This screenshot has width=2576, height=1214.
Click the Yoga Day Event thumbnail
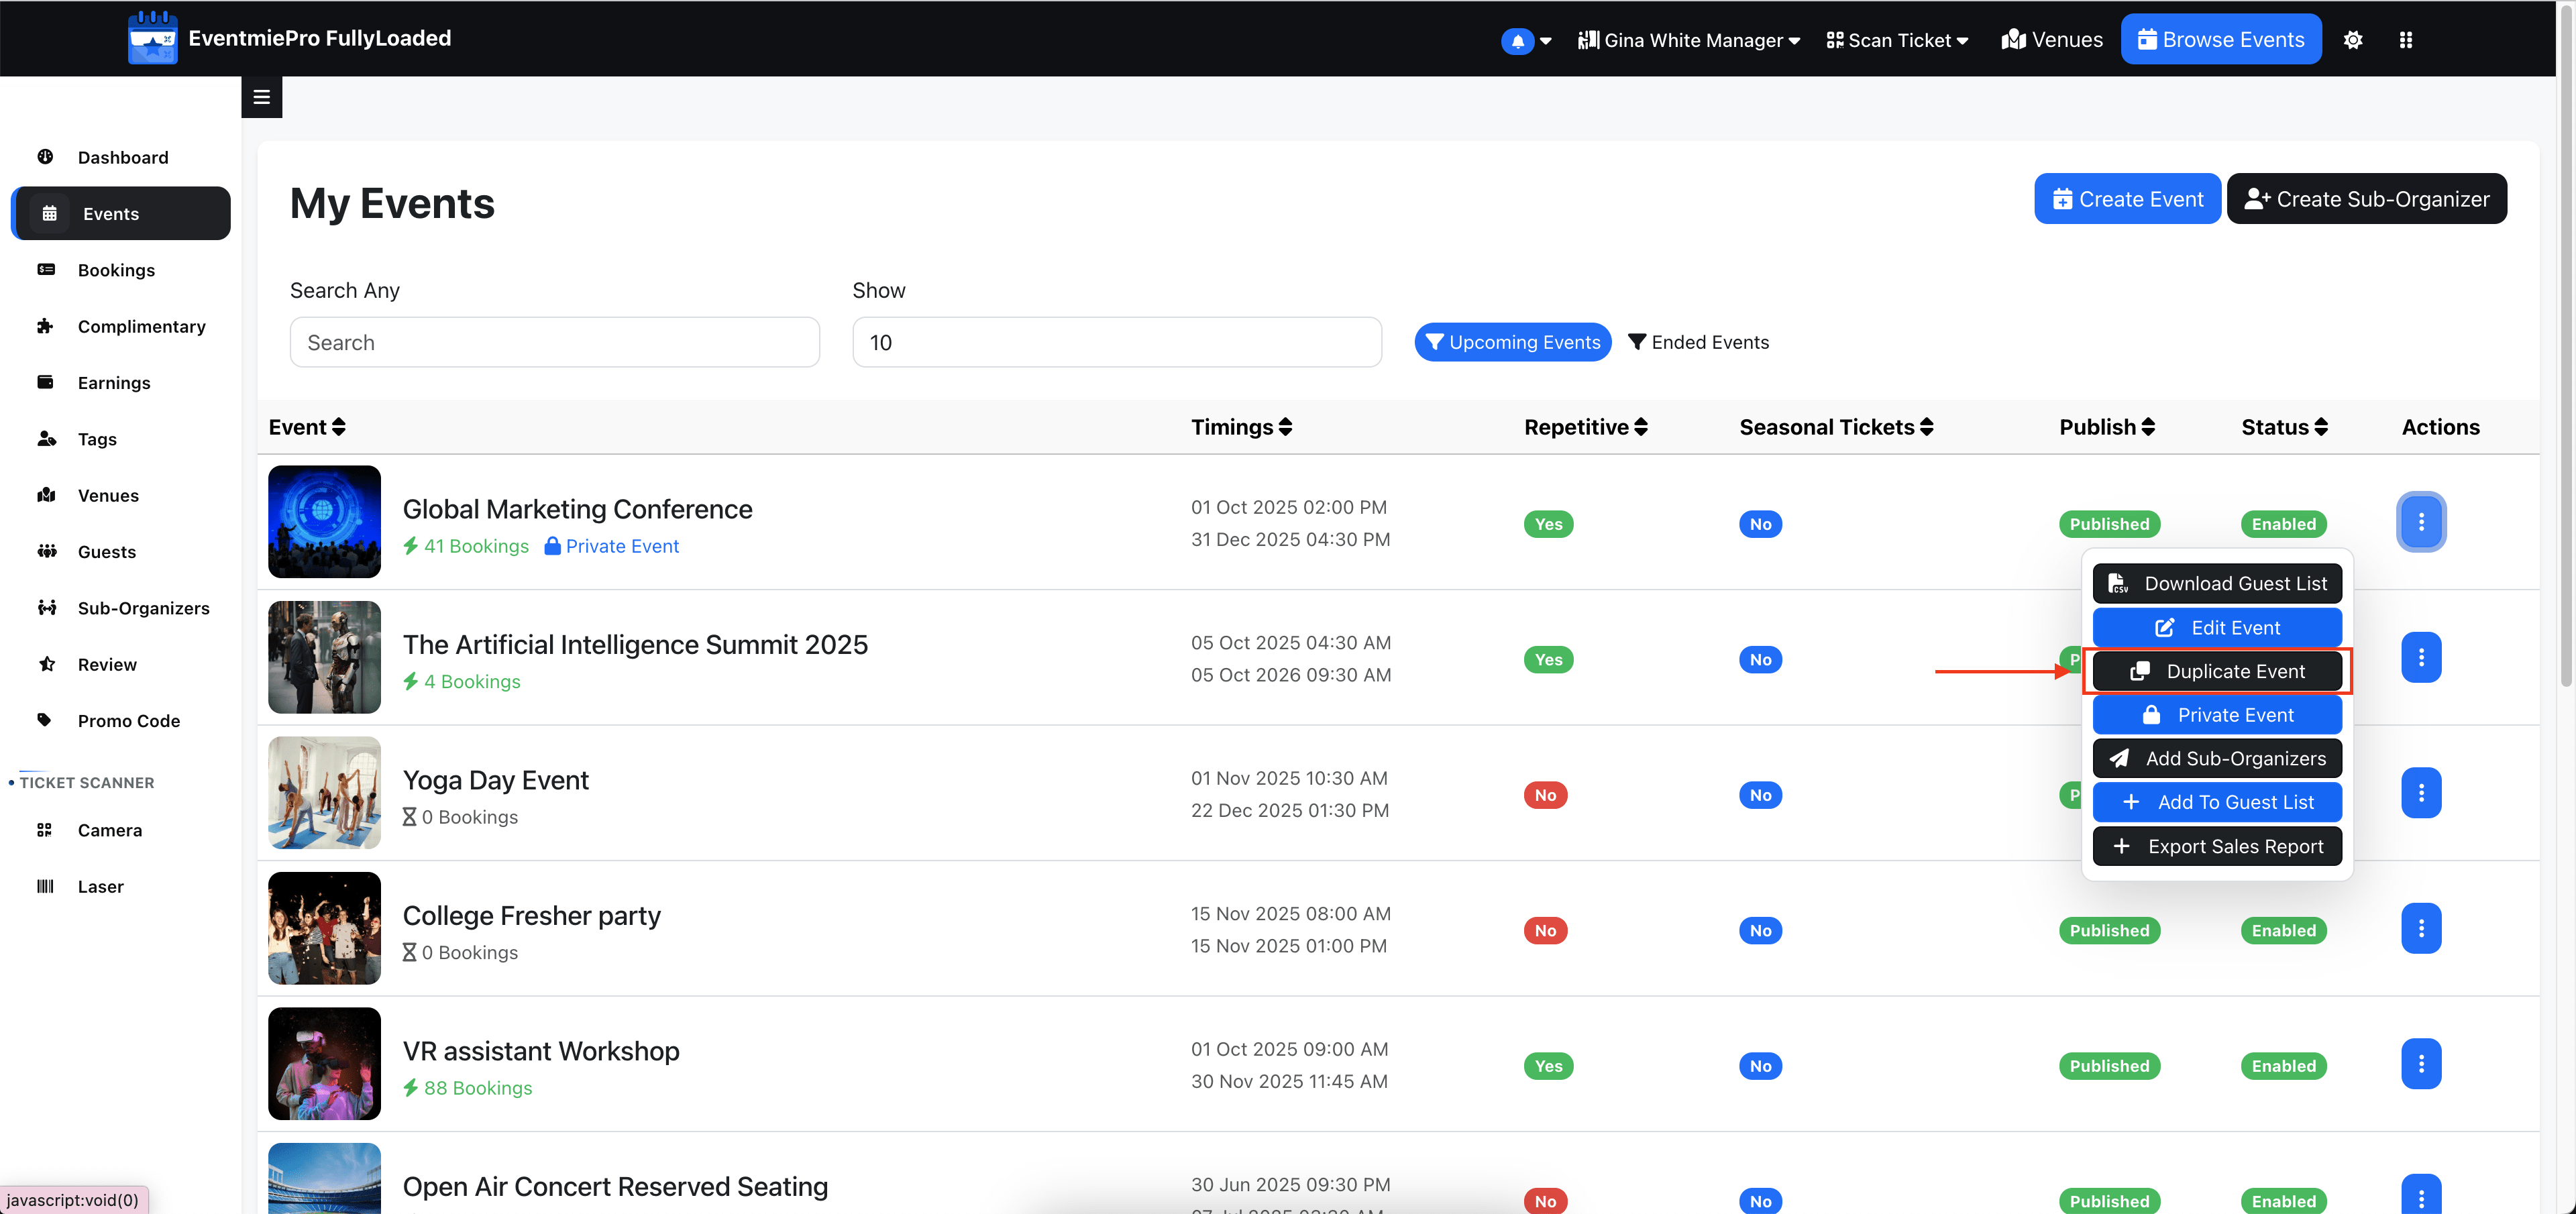324,793
